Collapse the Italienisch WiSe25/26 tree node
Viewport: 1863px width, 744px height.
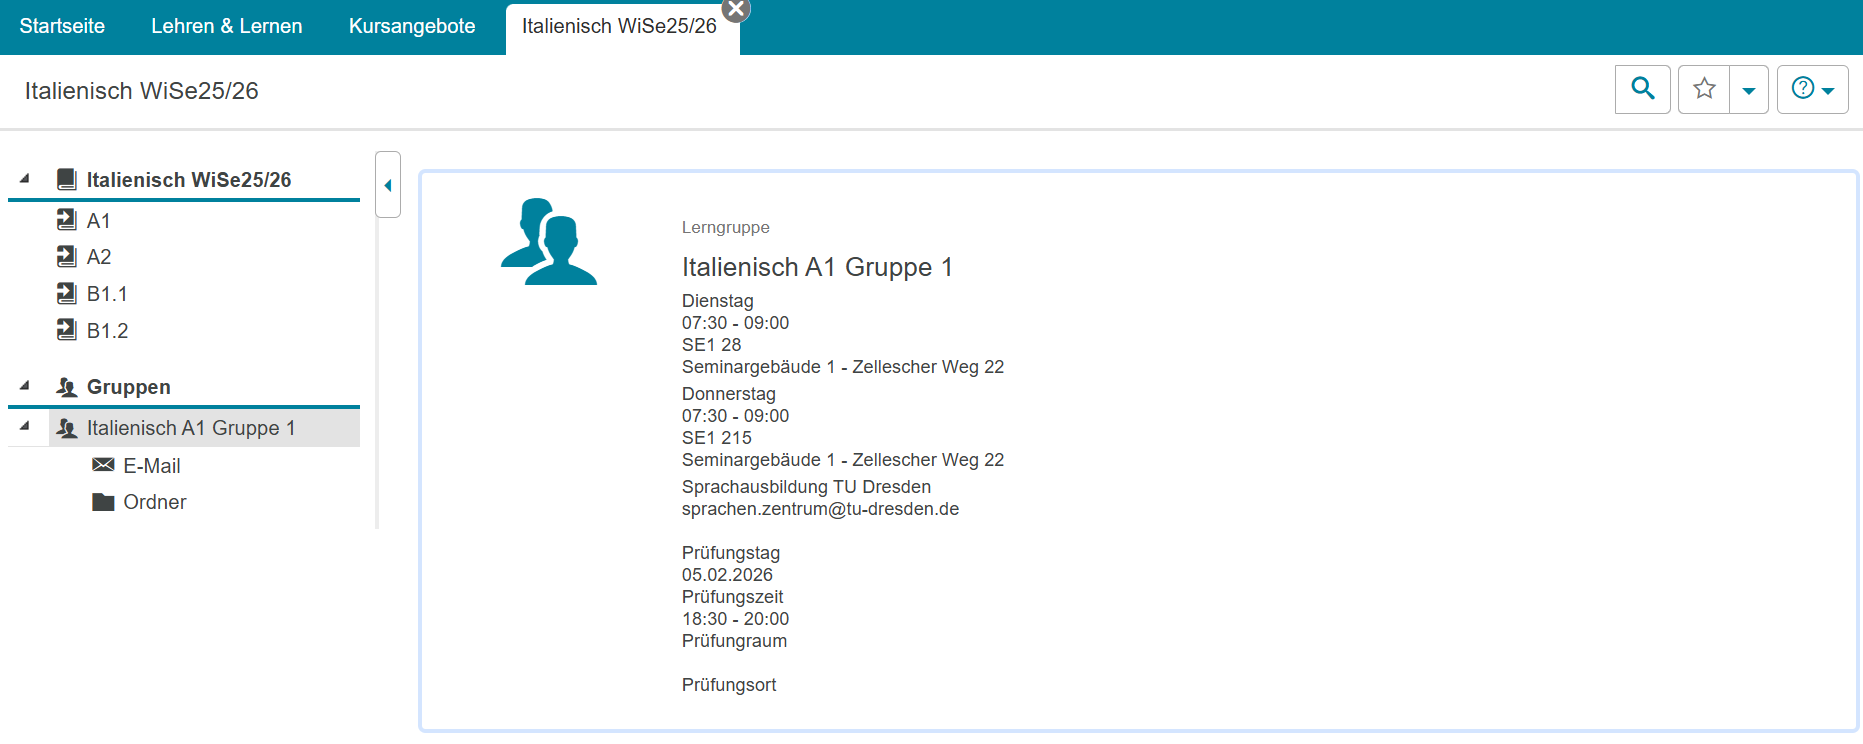pos(25,179)
